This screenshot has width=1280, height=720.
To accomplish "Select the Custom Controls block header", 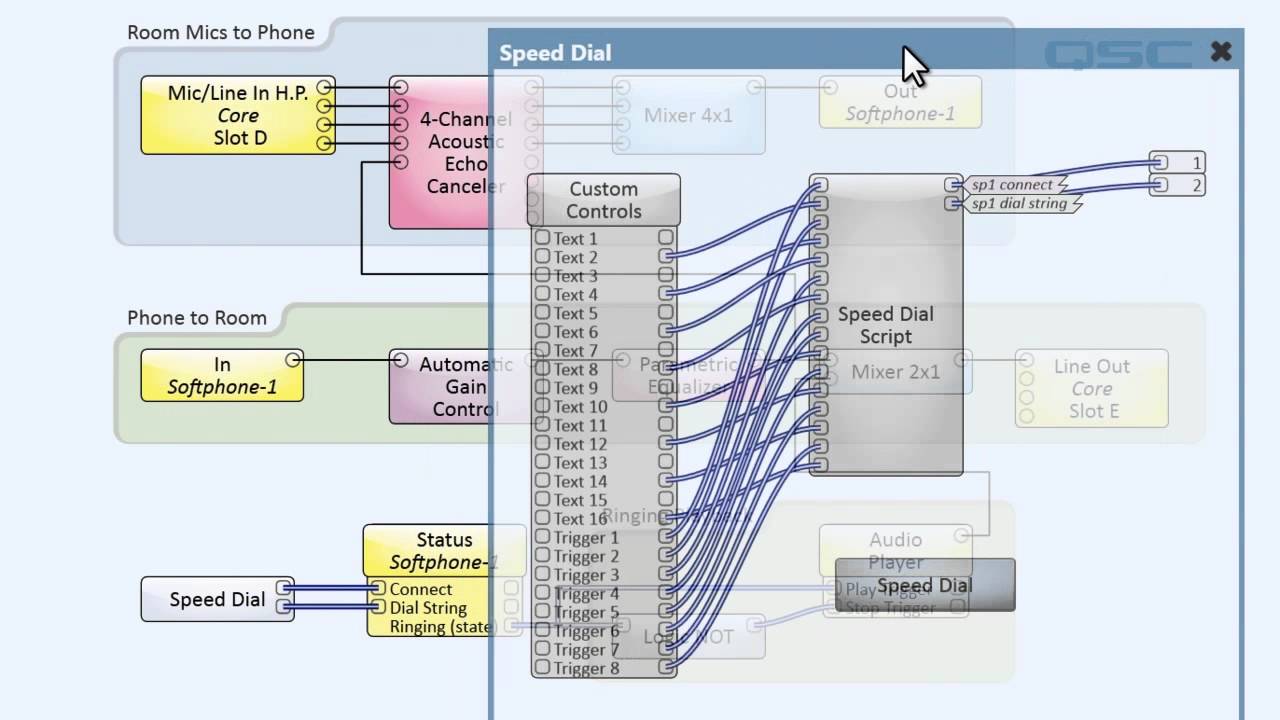I will tap(604, 200).
